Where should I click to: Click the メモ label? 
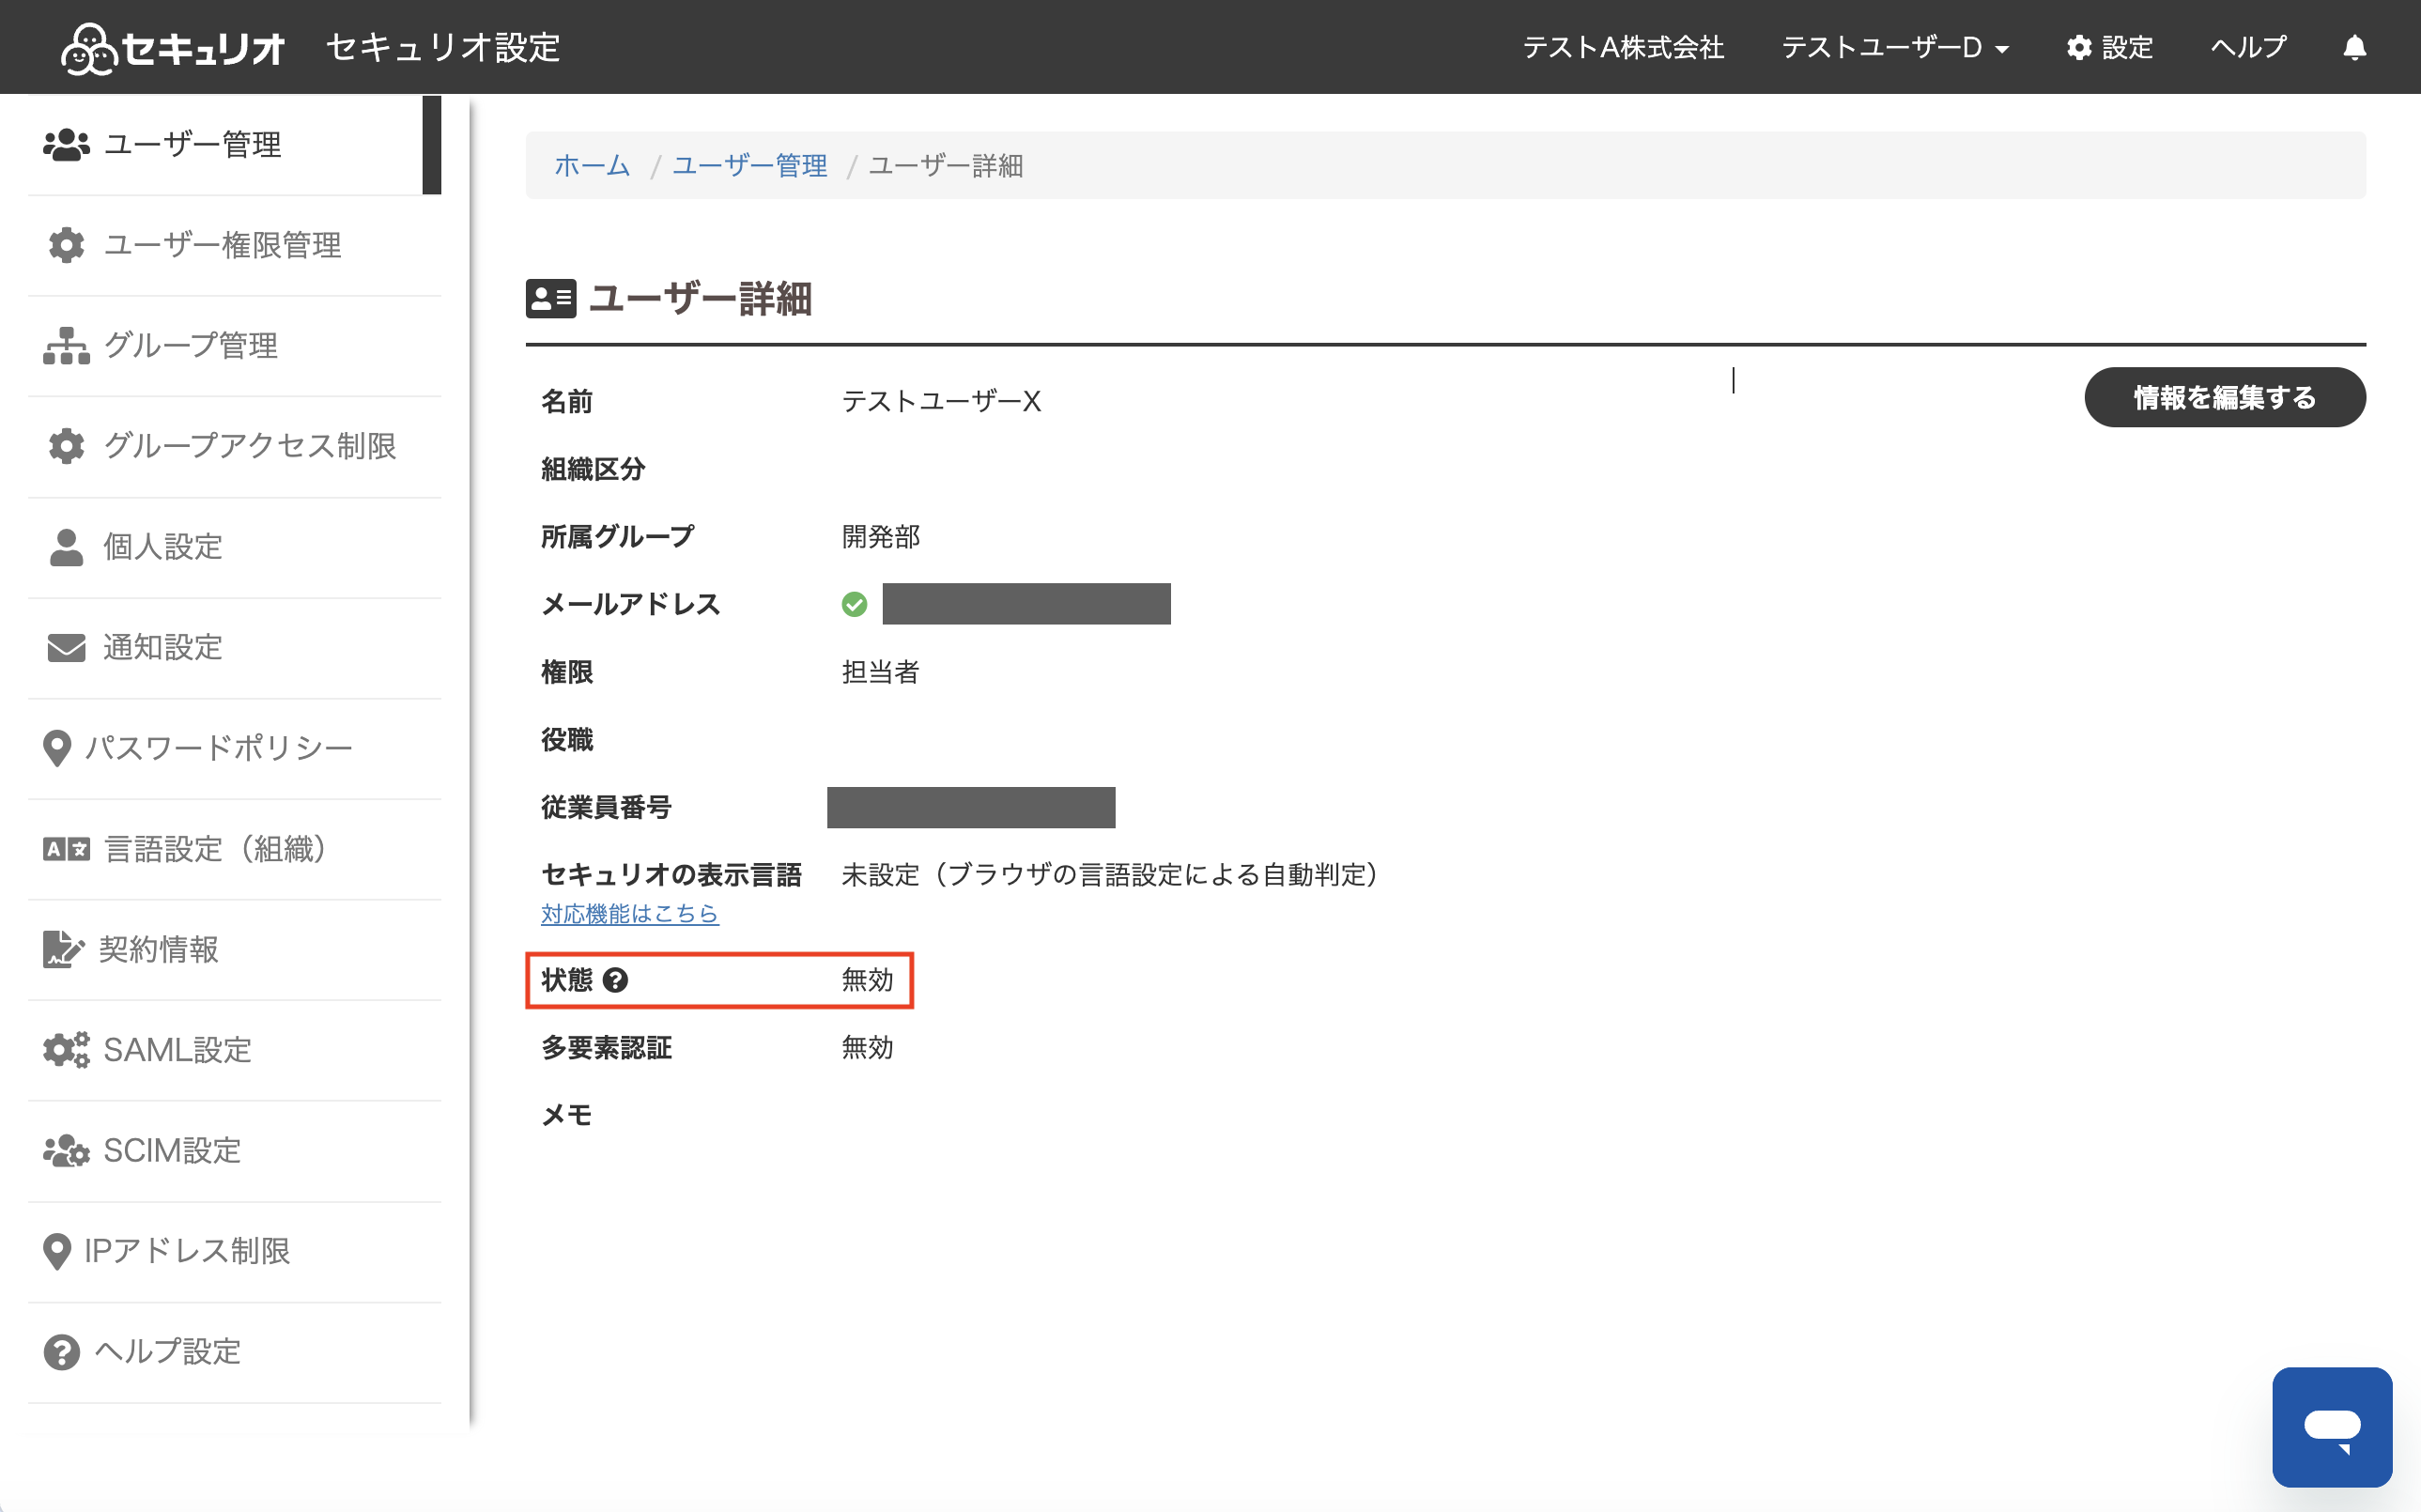[567, 1115]
